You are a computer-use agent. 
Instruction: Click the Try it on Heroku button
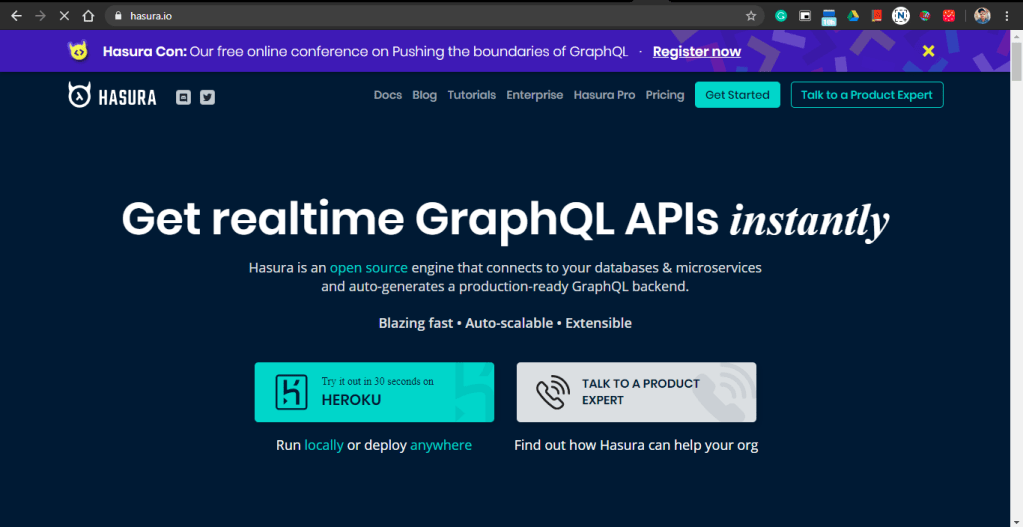click(x=374, y=392)
